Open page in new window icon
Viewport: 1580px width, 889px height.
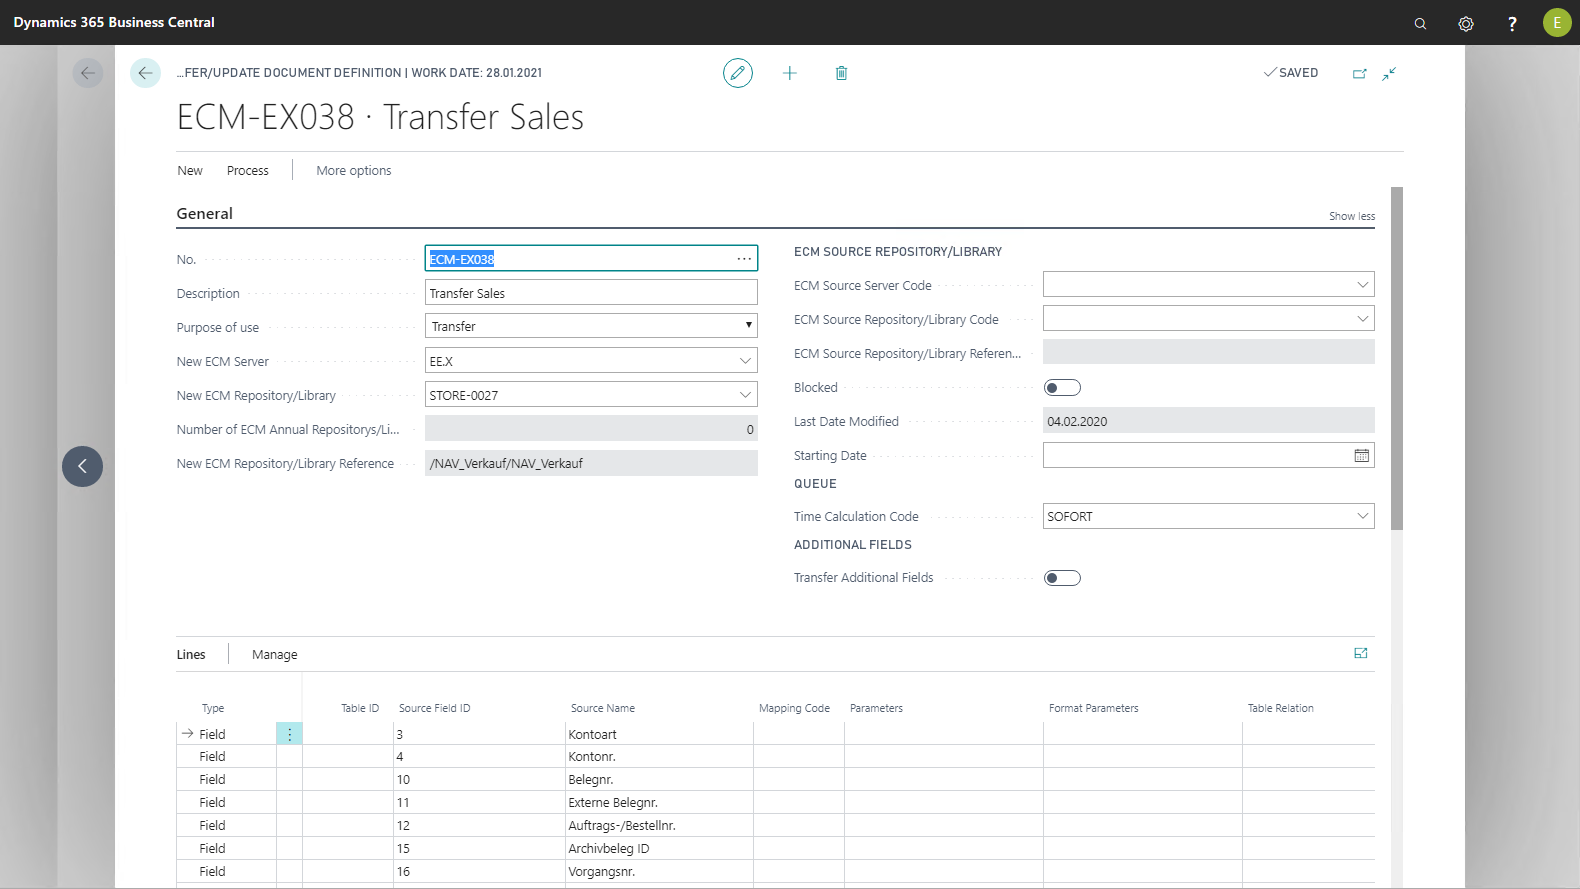click(x=1359, y=73)
